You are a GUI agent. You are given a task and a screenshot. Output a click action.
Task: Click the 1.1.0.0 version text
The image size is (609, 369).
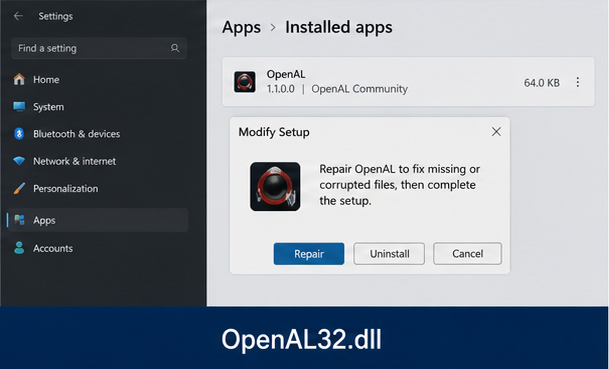point(280,89)
